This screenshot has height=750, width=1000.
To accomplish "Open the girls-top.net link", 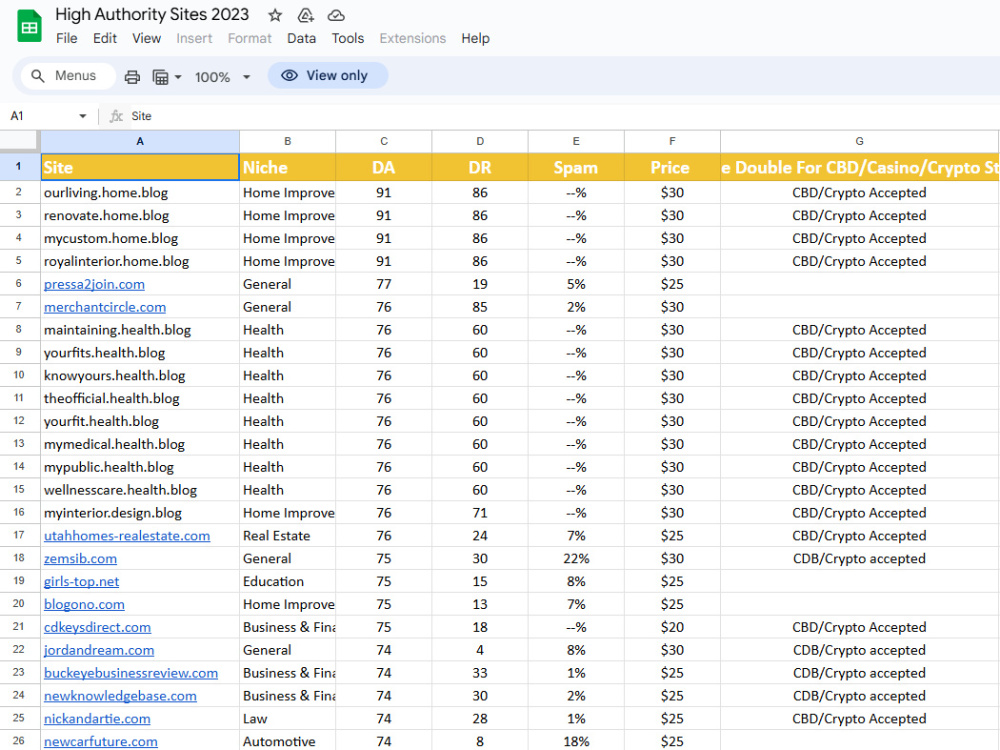I will pyautogui.click(x=82, y=582).
